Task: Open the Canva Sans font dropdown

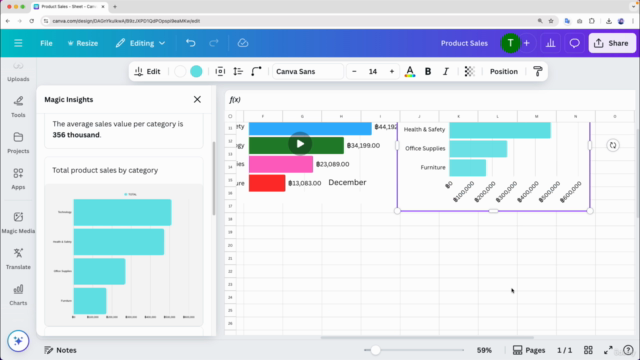Action: 308,71
